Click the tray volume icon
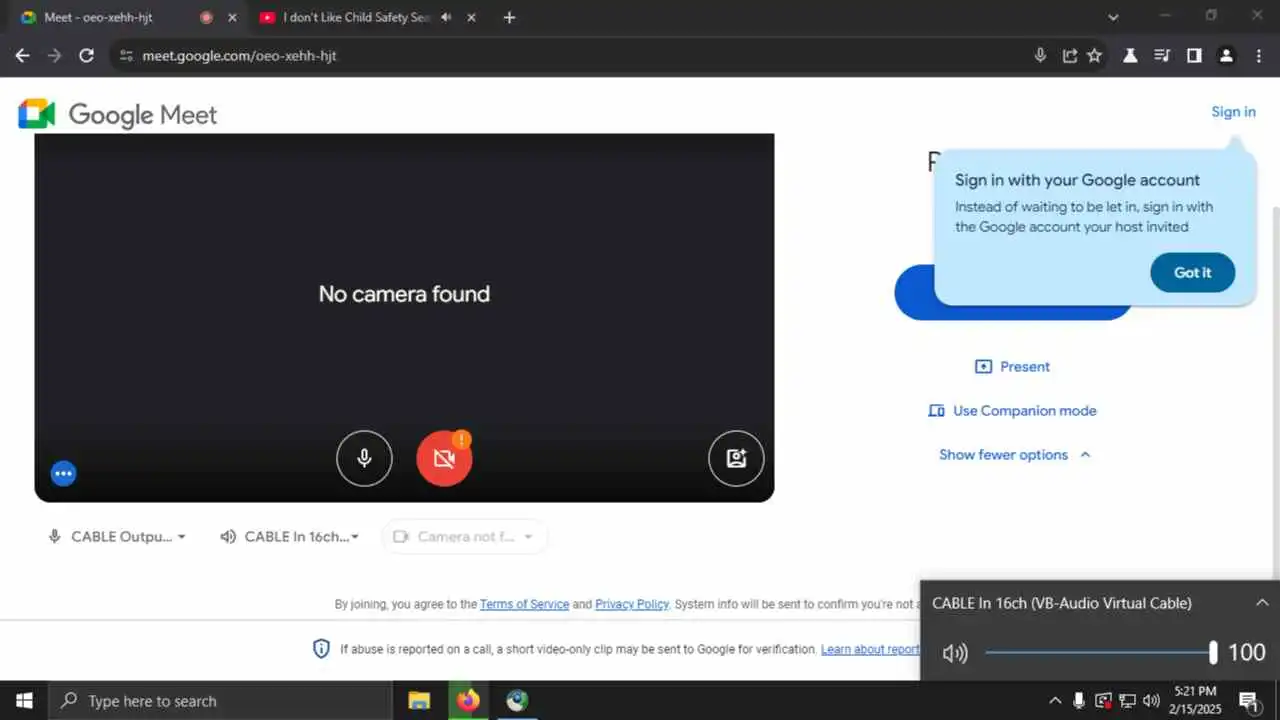 tap(1151, 701)
